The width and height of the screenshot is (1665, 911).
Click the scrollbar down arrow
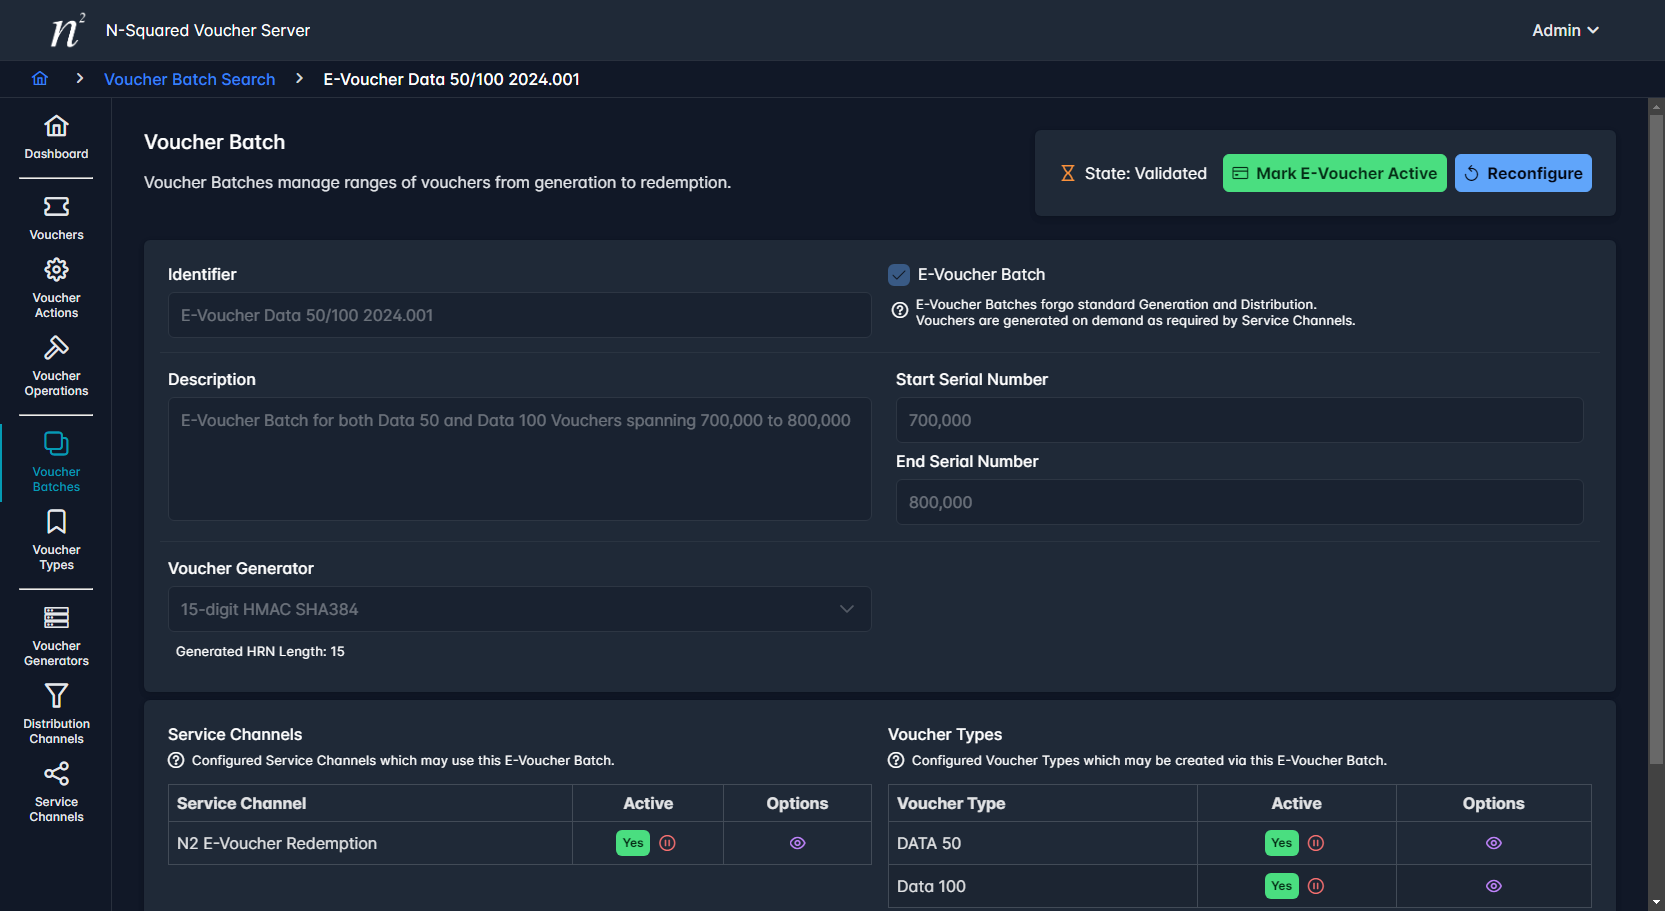coord(1656,903)
